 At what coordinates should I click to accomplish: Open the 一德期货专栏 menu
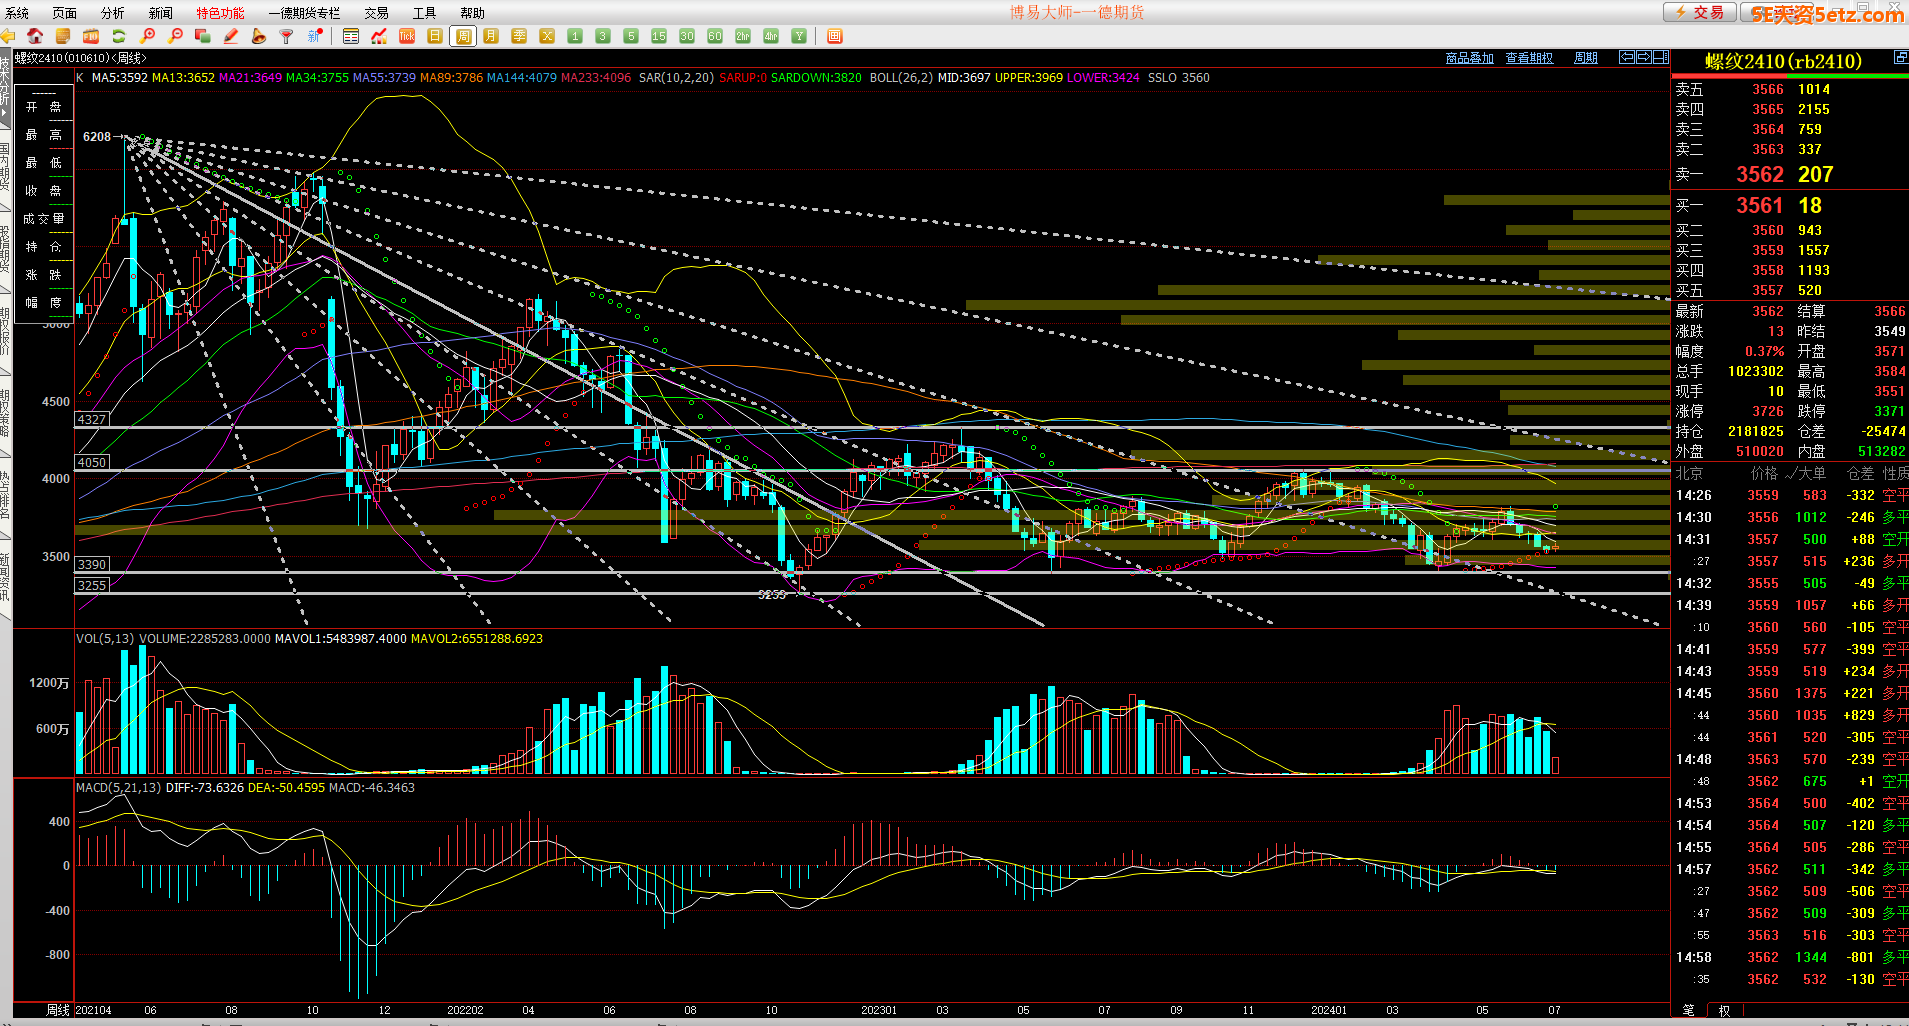(x=305, y=13)
